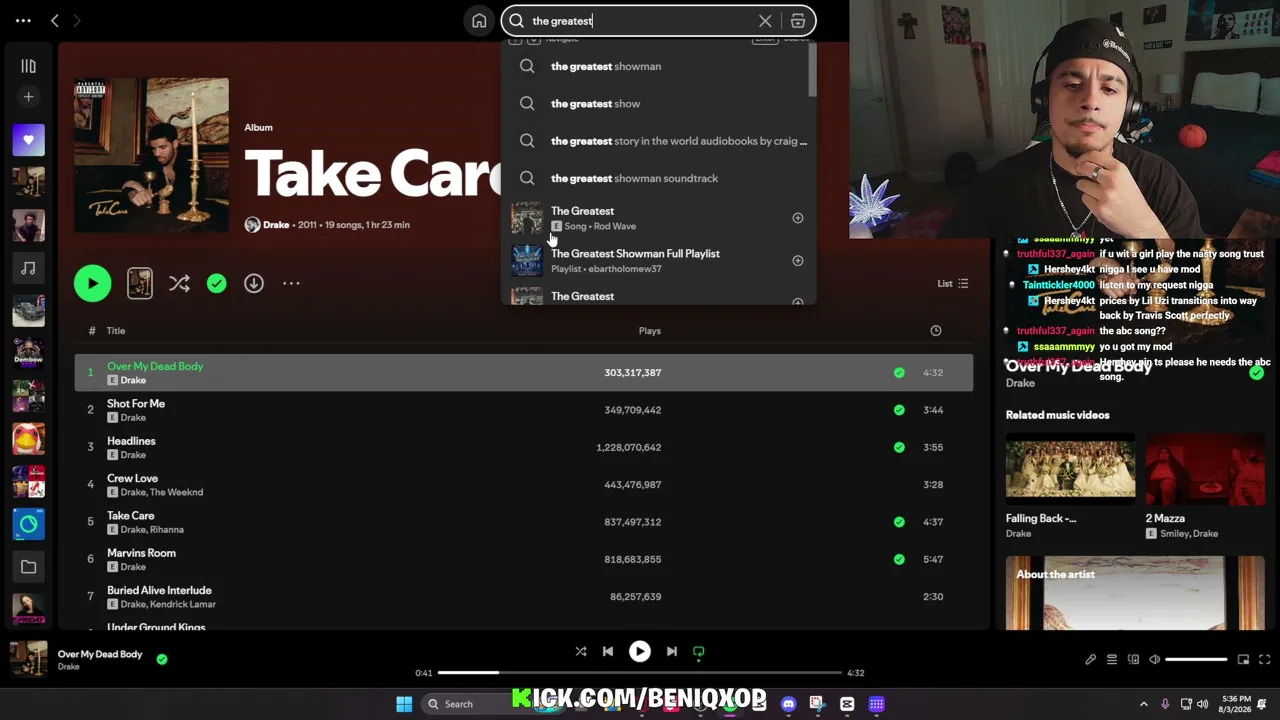Image resolution: width=1280 pixels, height=720 pixels.
Task: Sort tracks by duration clock header
Action: click(x=935, y=331)
